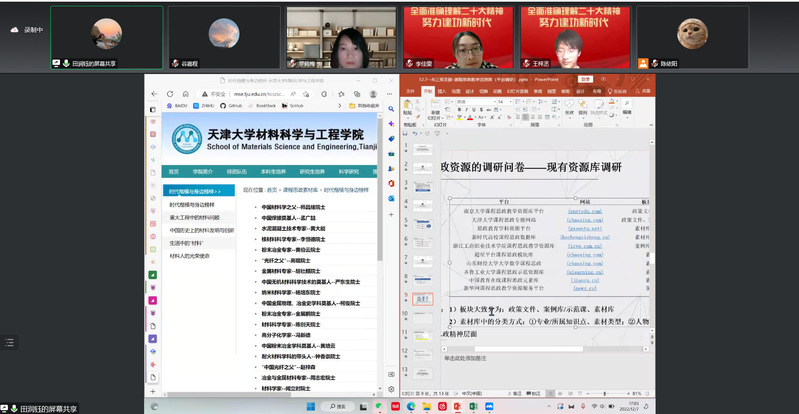Click the 重大工程中的材料问题 sidebar link
This screenshot has width=799, height=414.
pos(194,217)
